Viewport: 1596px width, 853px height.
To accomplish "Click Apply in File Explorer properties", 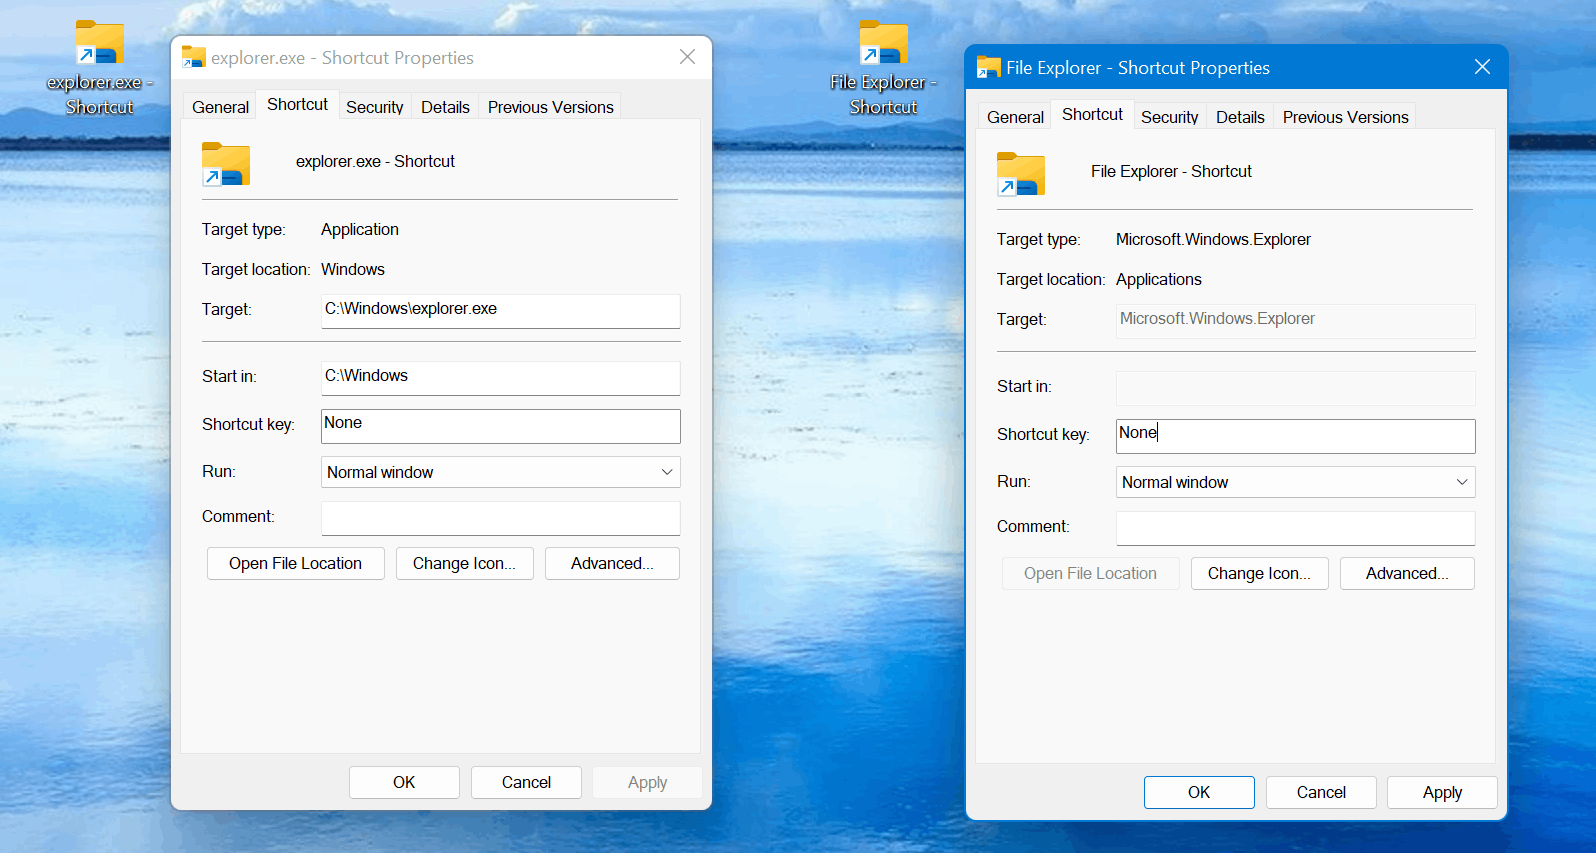I will pos(1442,792).
